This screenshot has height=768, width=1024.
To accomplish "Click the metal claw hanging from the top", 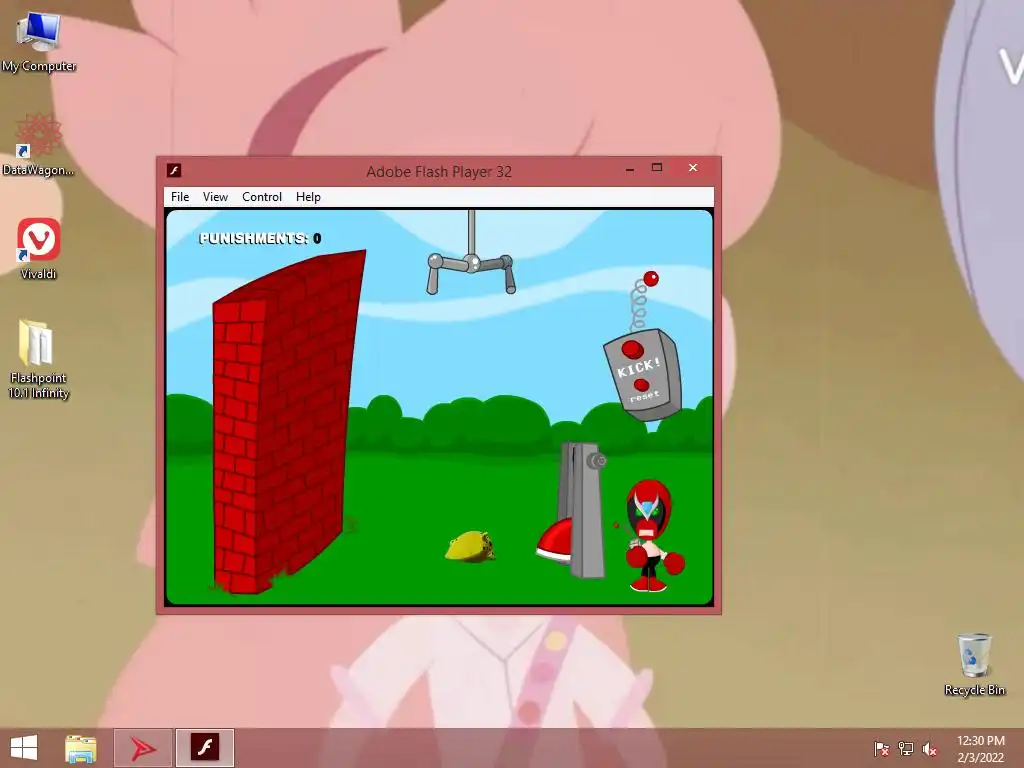I will pos(471,264).
